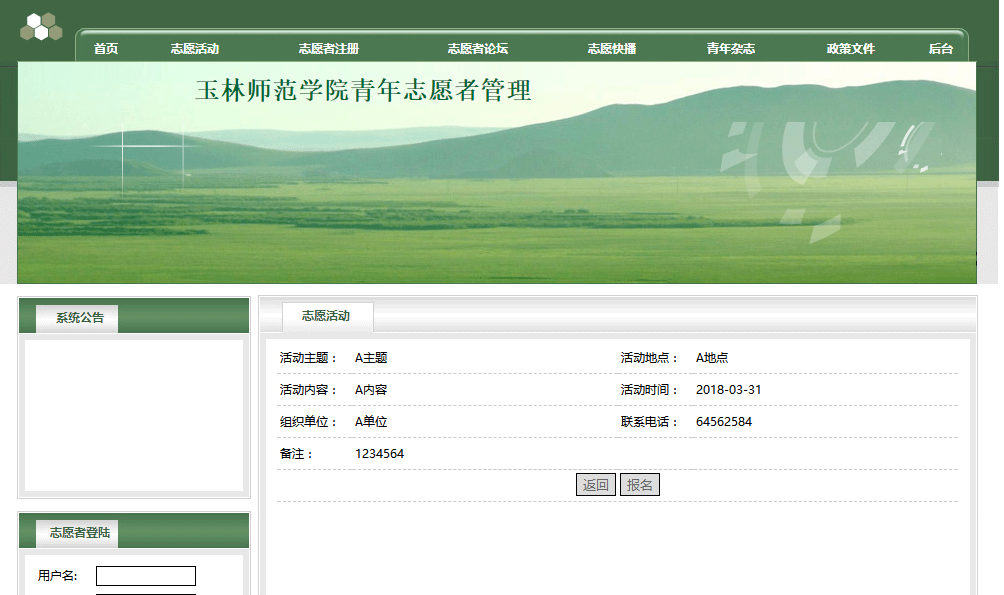The height and width of the screenshot is (595, 1004).
Task: Click the 玉林师范学院青年志愿者管理 banner title
Action: 363,91
